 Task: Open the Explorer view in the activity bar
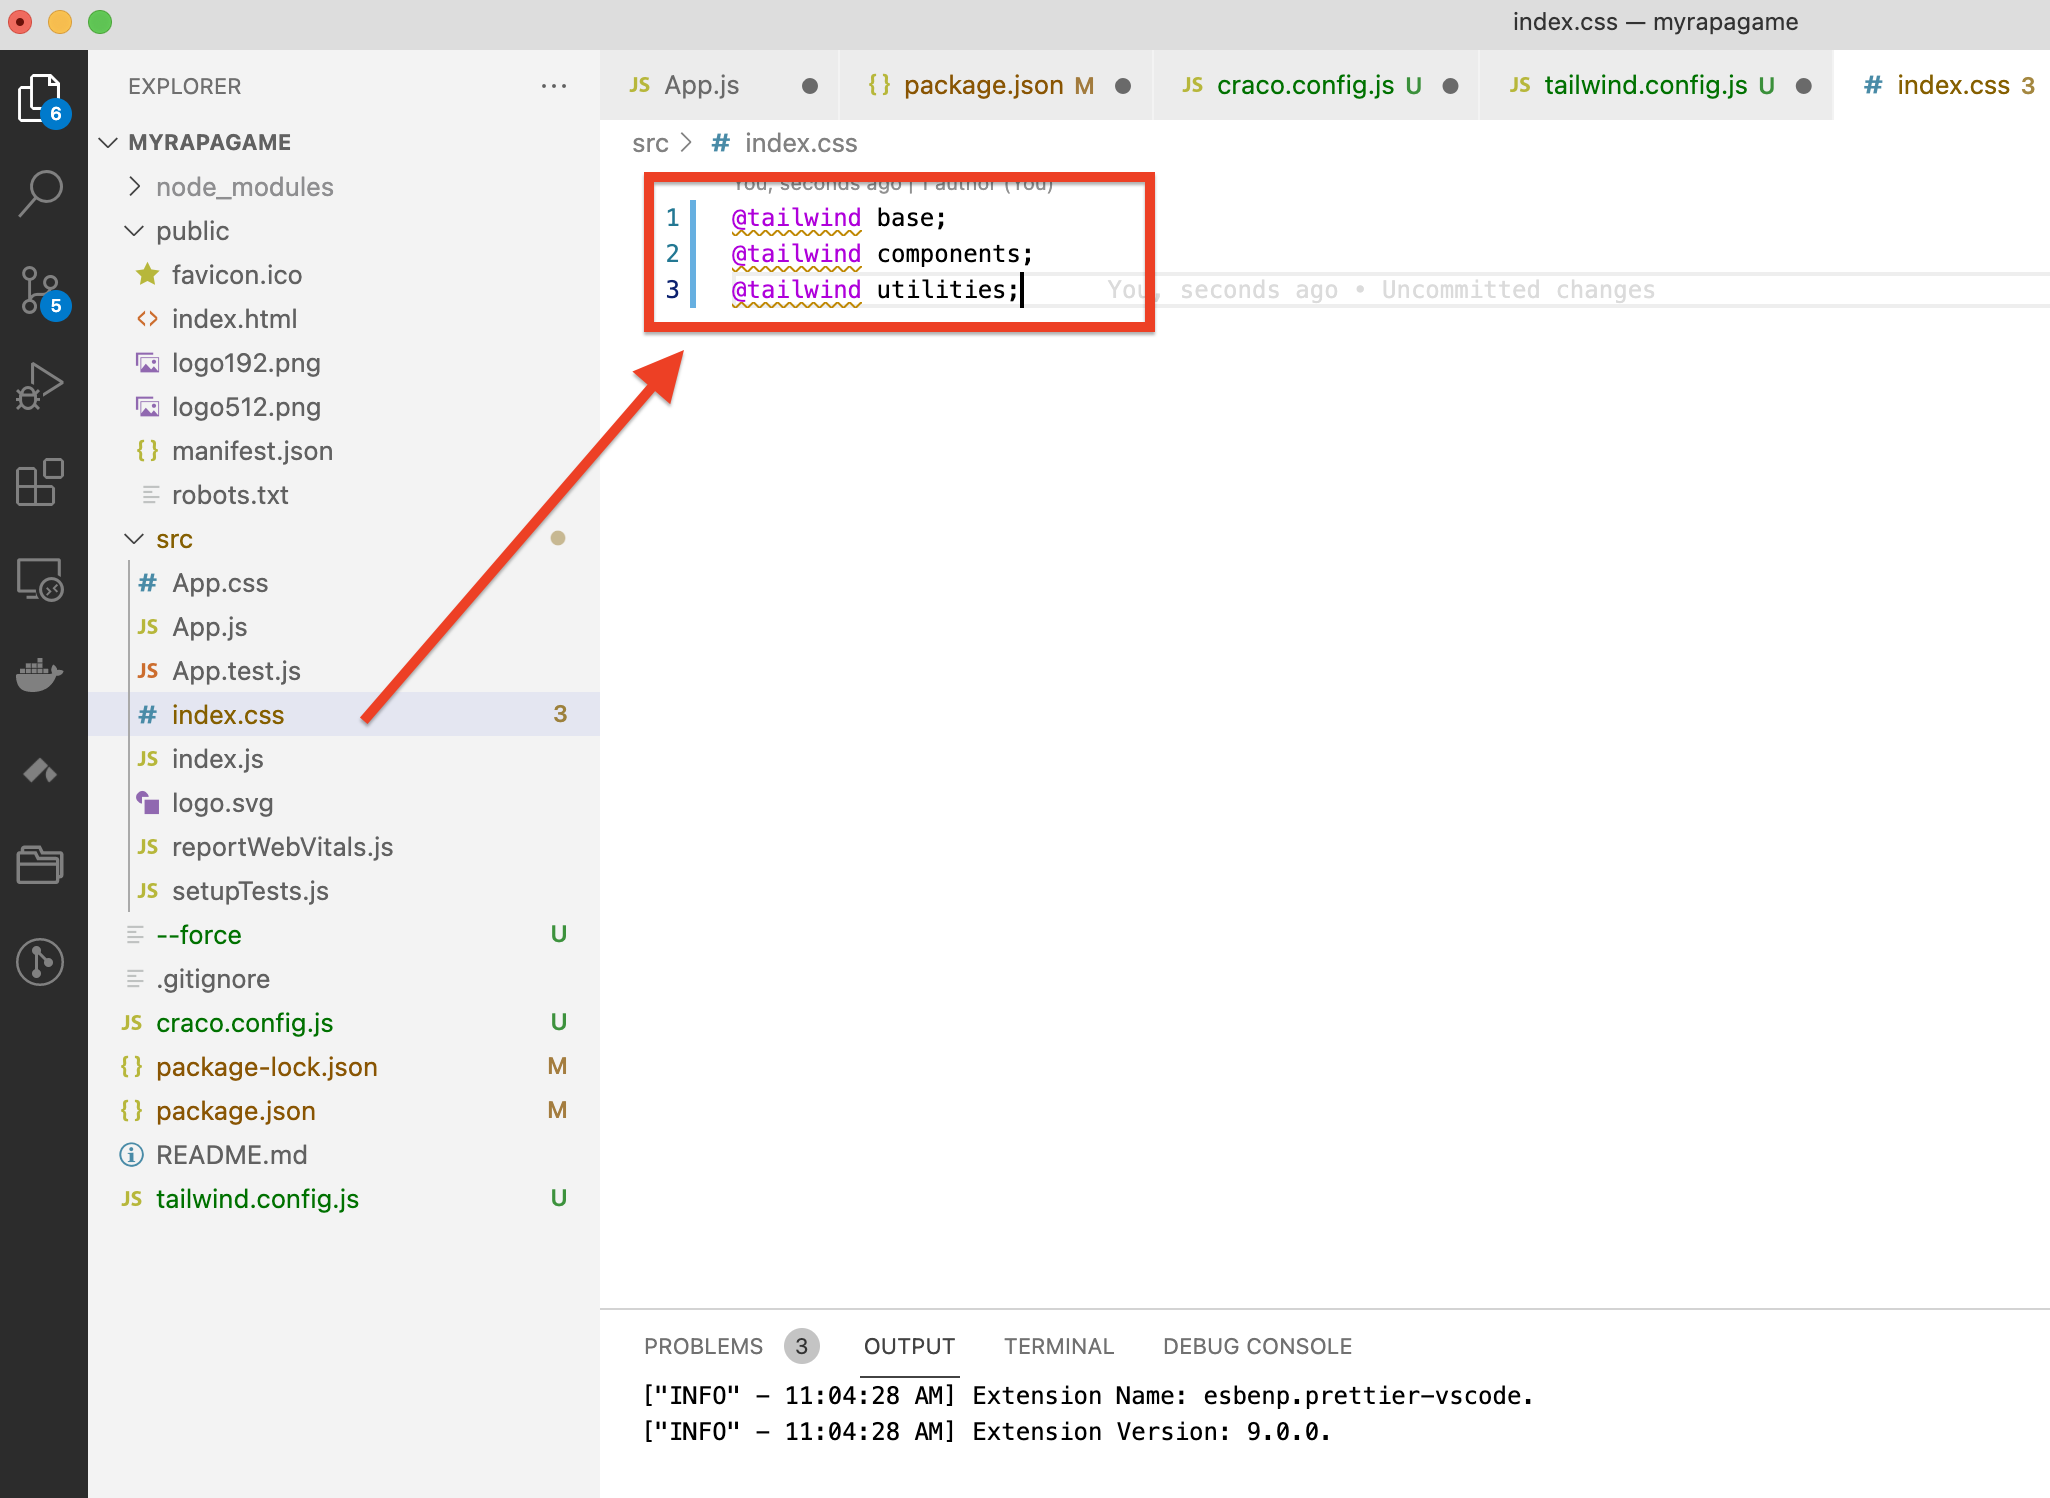click(x=40, y=98)
